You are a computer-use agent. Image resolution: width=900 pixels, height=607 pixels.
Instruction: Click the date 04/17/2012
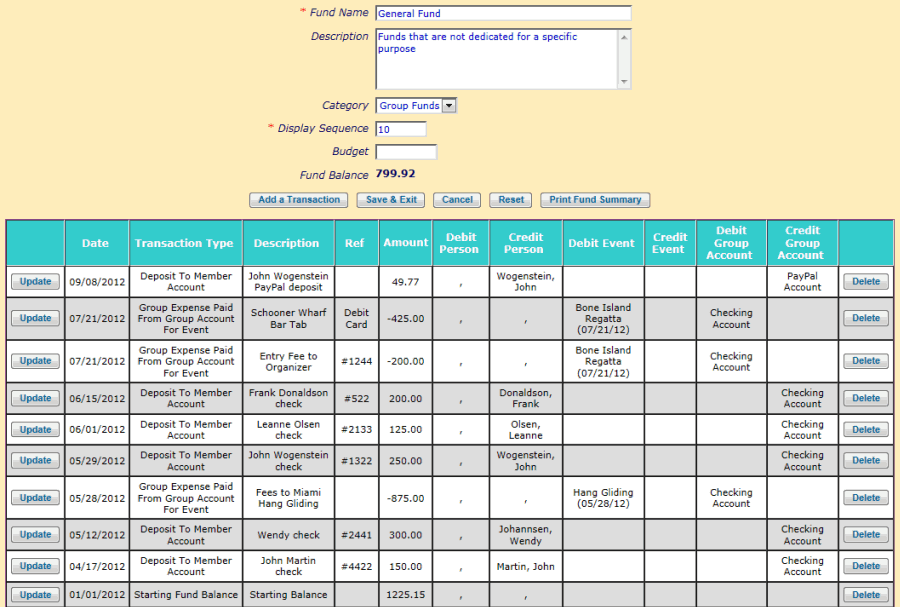coord(97,567)
